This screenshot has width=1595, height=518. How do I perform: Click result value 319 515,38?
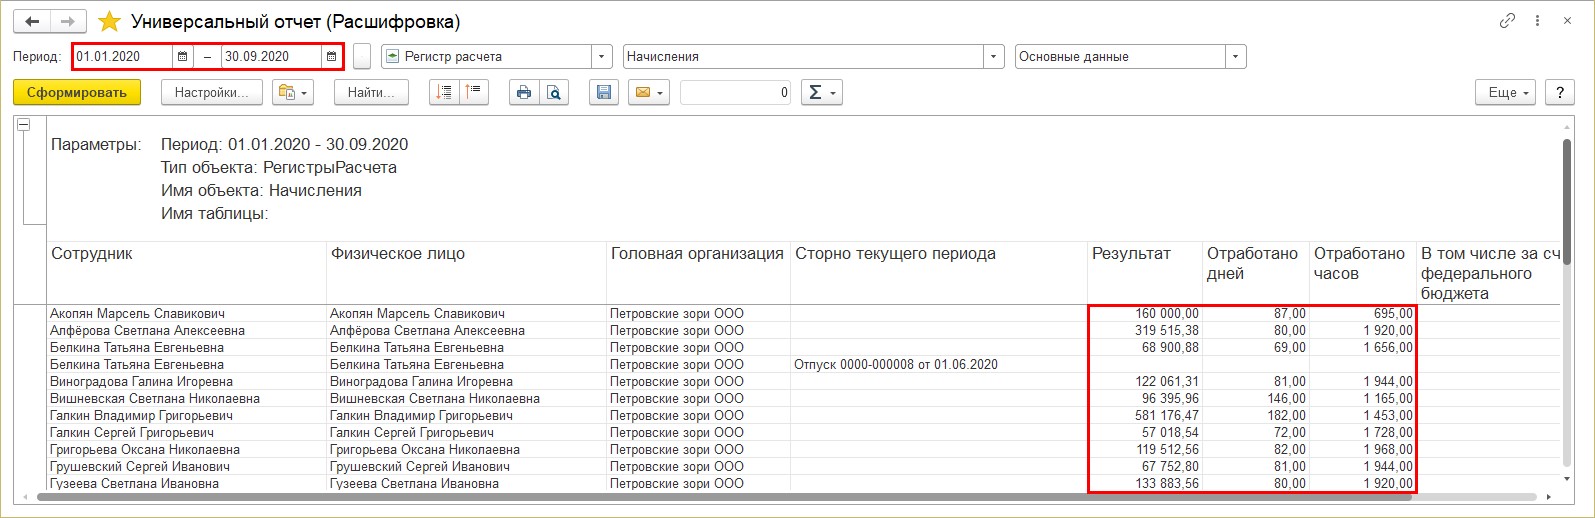[x=1145, y=331]
